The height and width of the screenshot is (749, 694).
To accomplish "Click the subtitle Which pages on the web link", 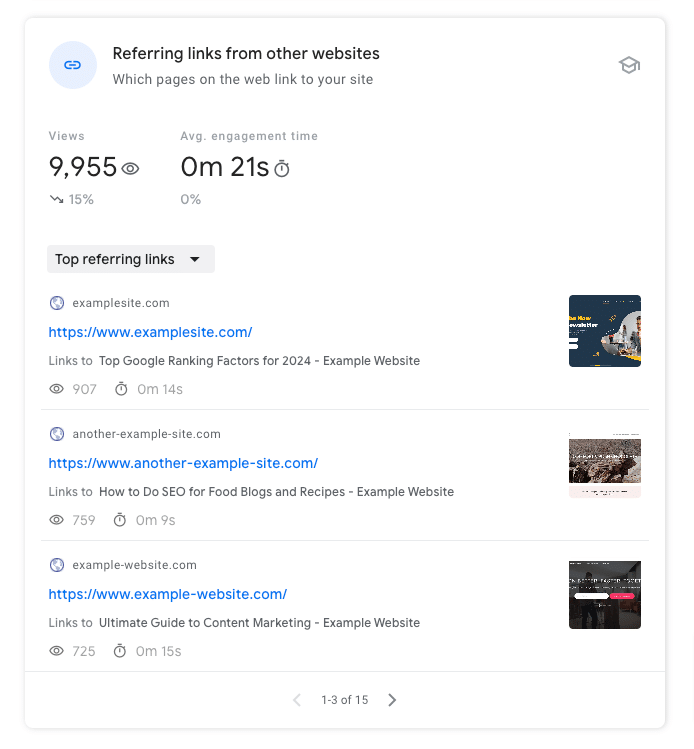I will 243,79.
